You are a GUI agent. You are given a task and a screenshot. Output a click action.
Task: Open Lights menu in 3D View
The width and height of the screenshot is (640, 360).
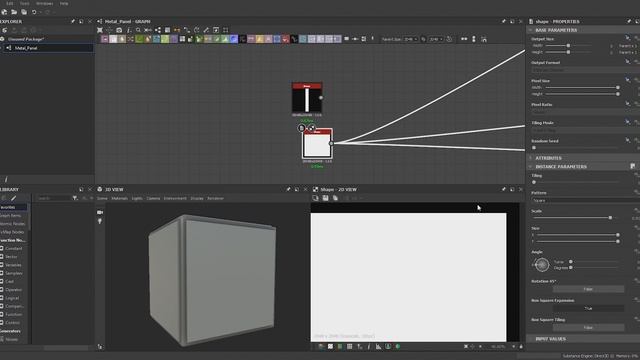137,198
